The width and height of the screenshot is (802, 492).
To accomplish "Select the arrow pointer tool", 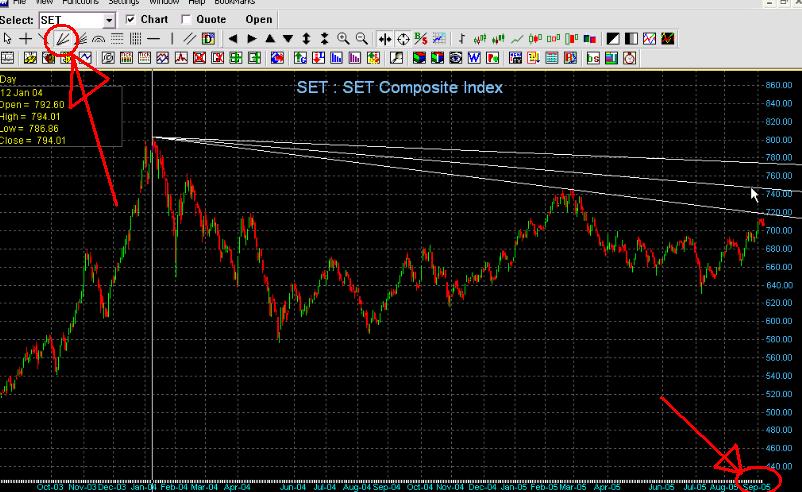I will click(x=7, y=39).
